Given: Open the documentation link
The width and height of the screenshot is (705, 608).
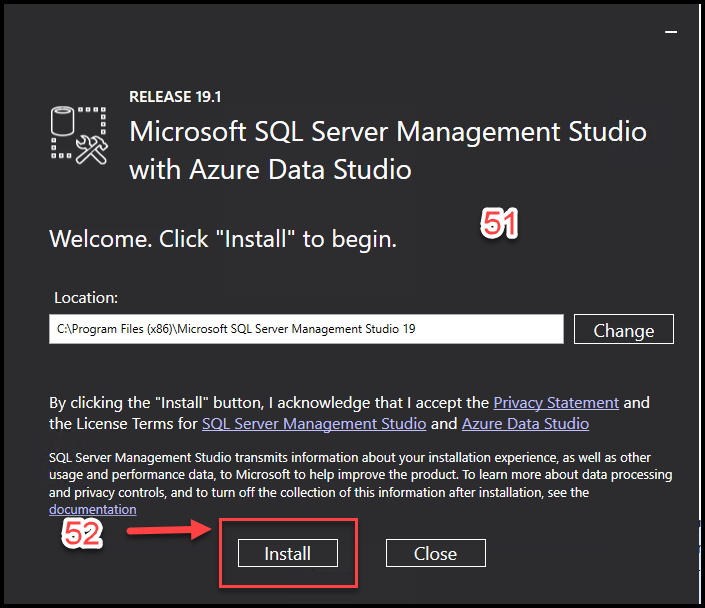Looking at the screenshot, I should point(93,510).
